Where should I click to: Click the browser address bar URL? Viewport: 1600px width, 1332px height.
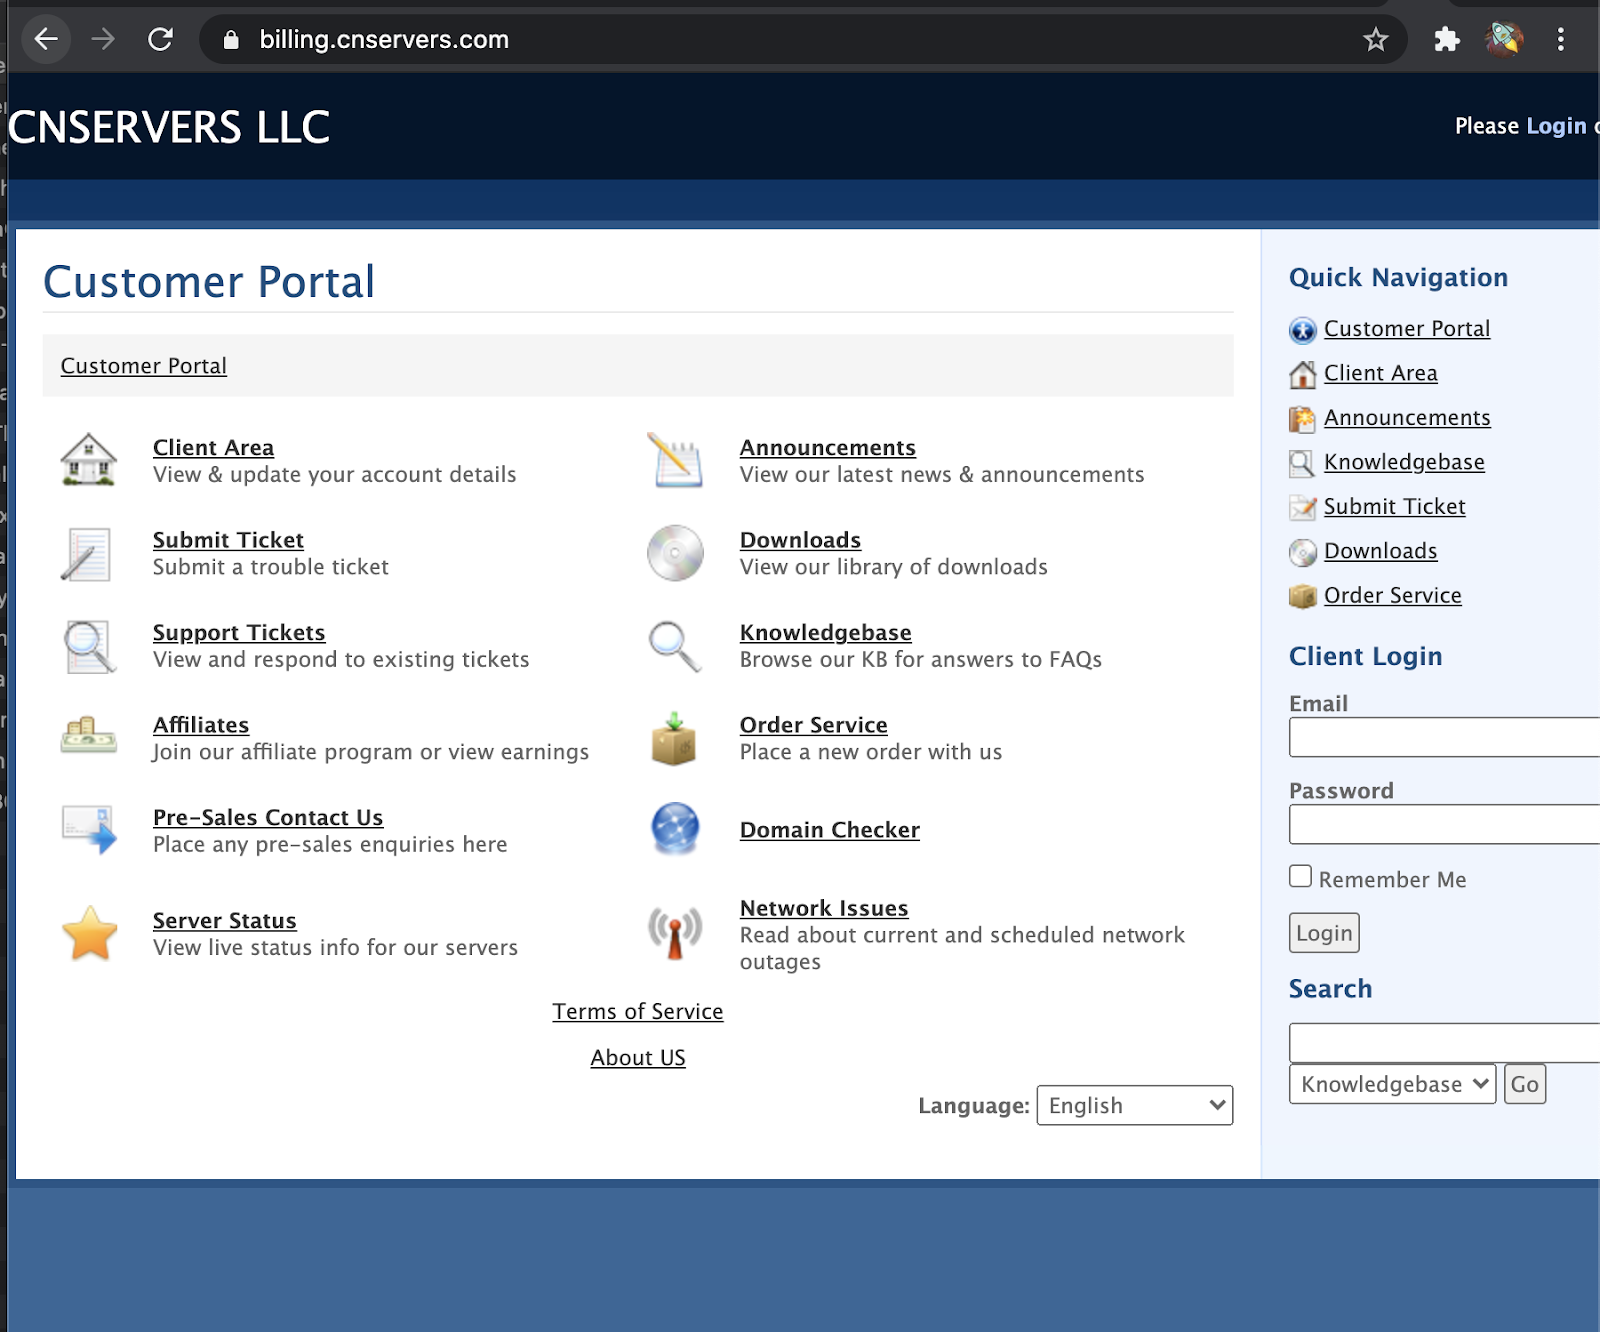pos(384,39)
